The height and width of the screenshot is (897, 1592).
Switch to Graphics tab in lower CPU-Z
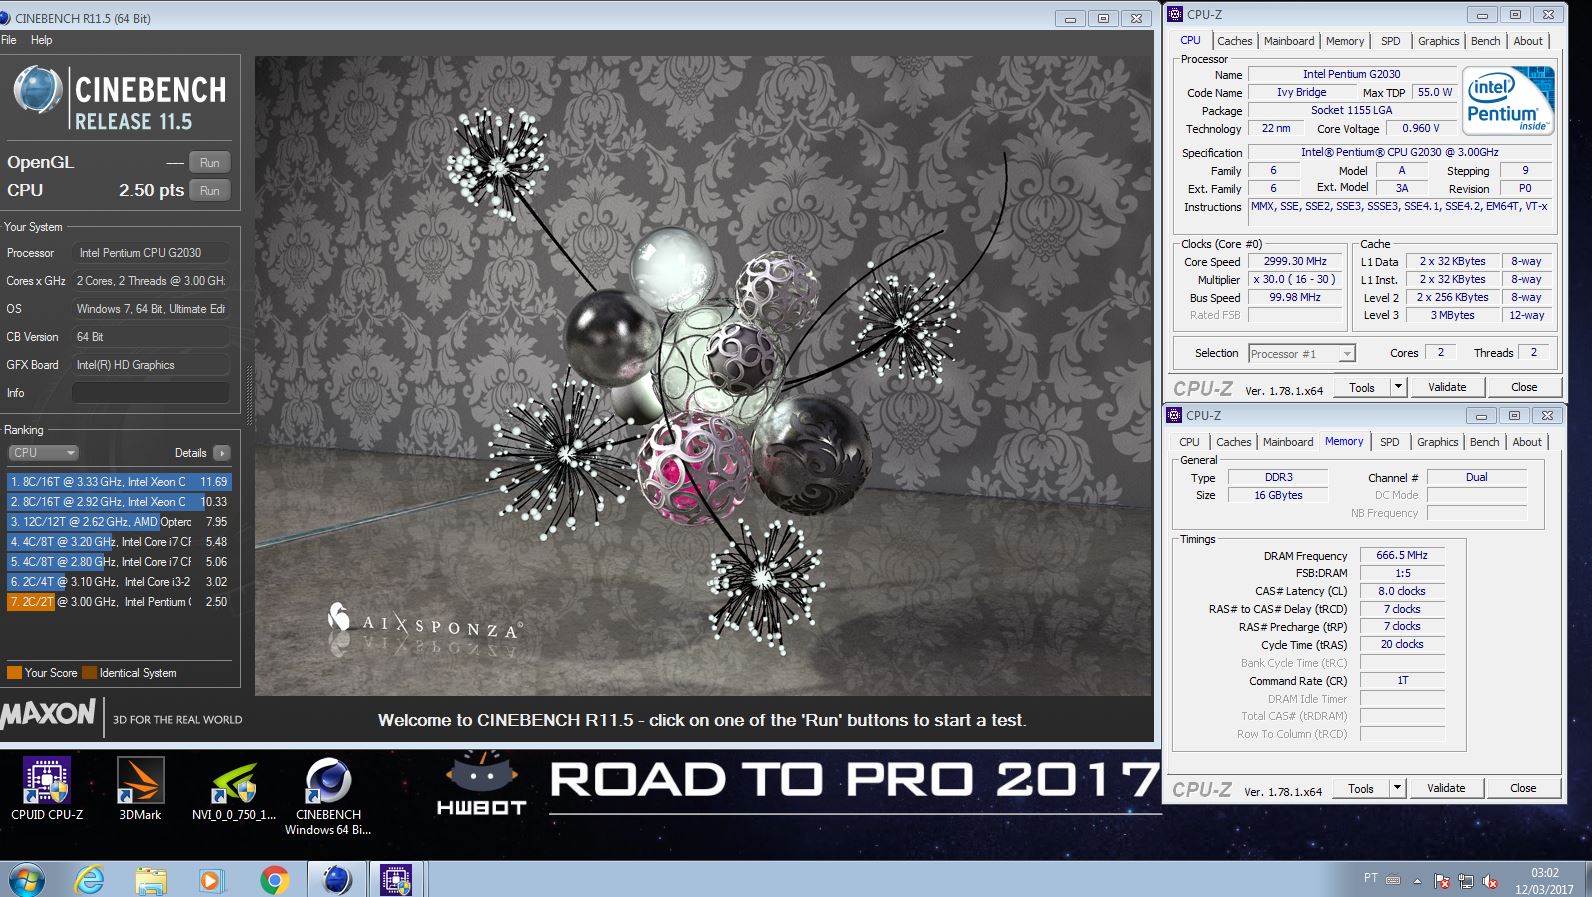1438,442
